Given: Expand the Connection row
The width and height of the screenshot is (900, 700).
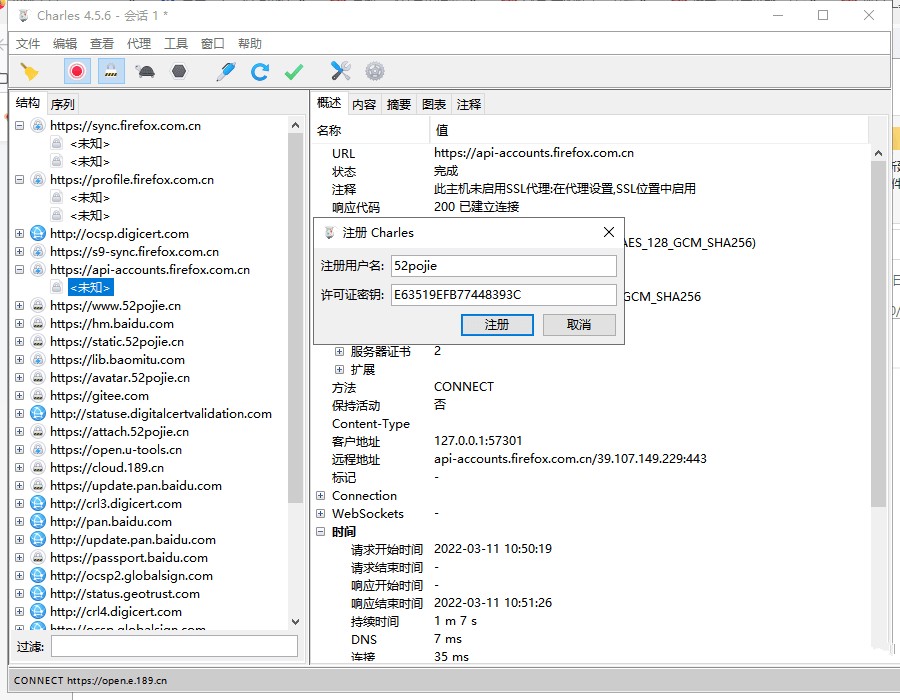Looking at the screenshot, I should [x=321, y=495].
